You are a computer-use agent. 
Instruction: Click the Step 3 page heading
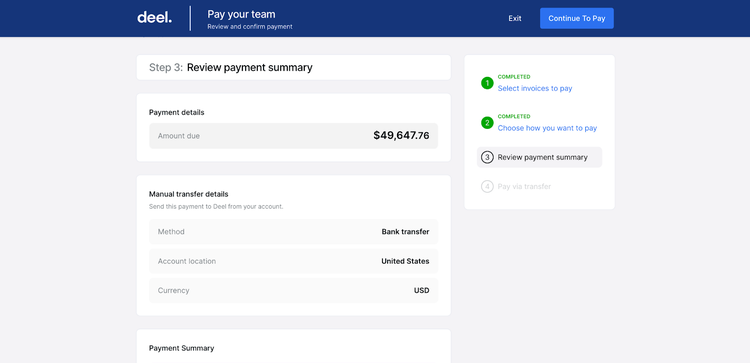coord(231,67)
